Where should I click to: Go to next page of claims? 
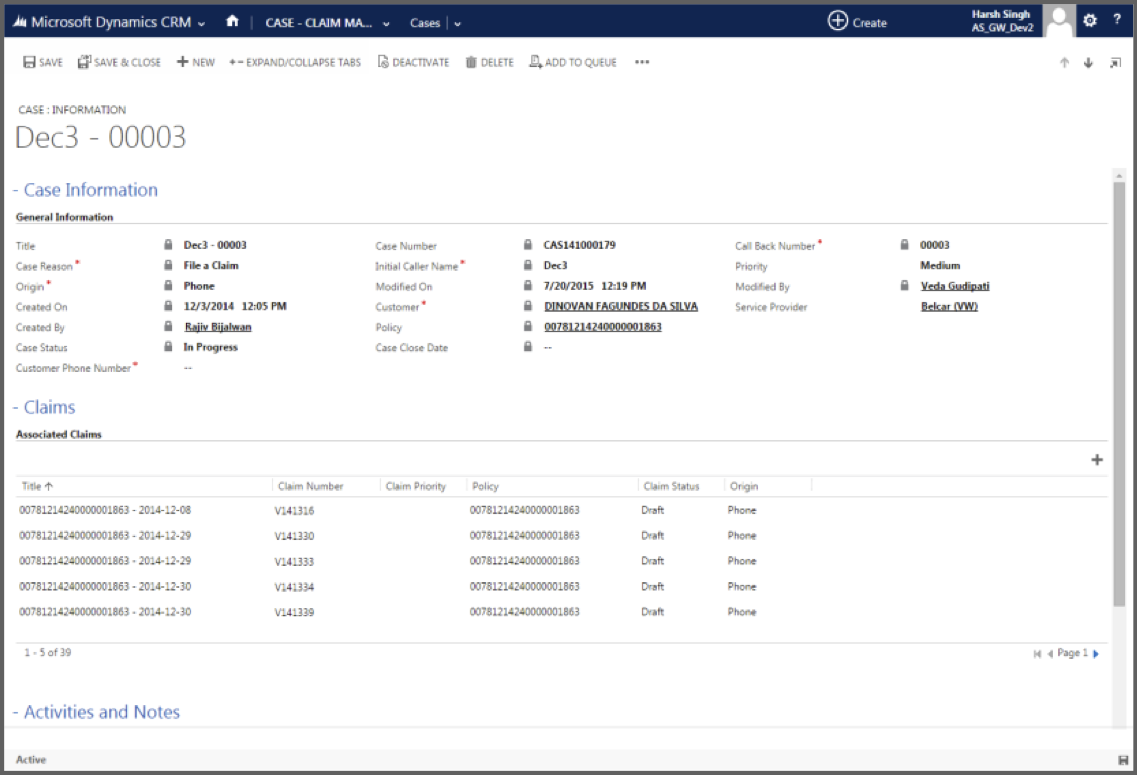pyautogui.click(x=1096, y=654)
